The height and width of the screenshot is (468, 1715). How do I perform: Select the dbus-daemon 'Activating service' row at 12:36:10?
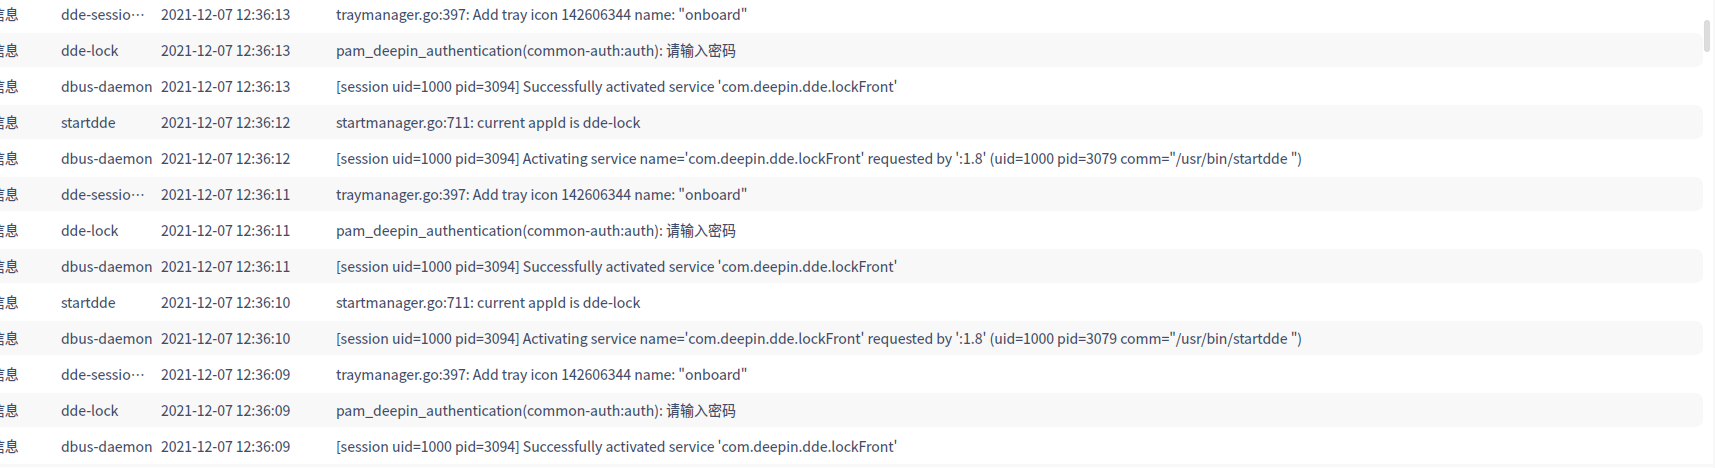(x=850, y=339)
